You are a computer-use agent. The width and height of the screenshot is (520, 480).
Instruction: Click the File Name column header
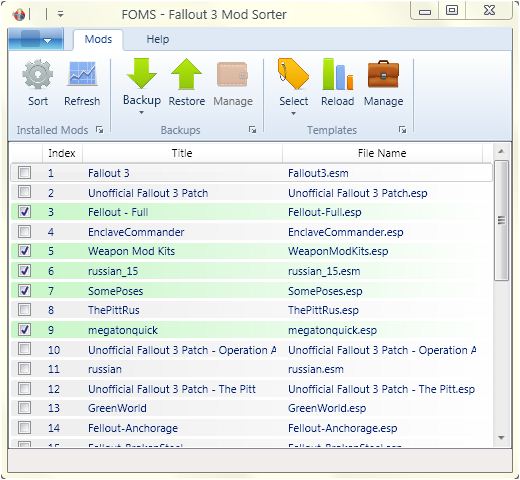pos(382,153)
